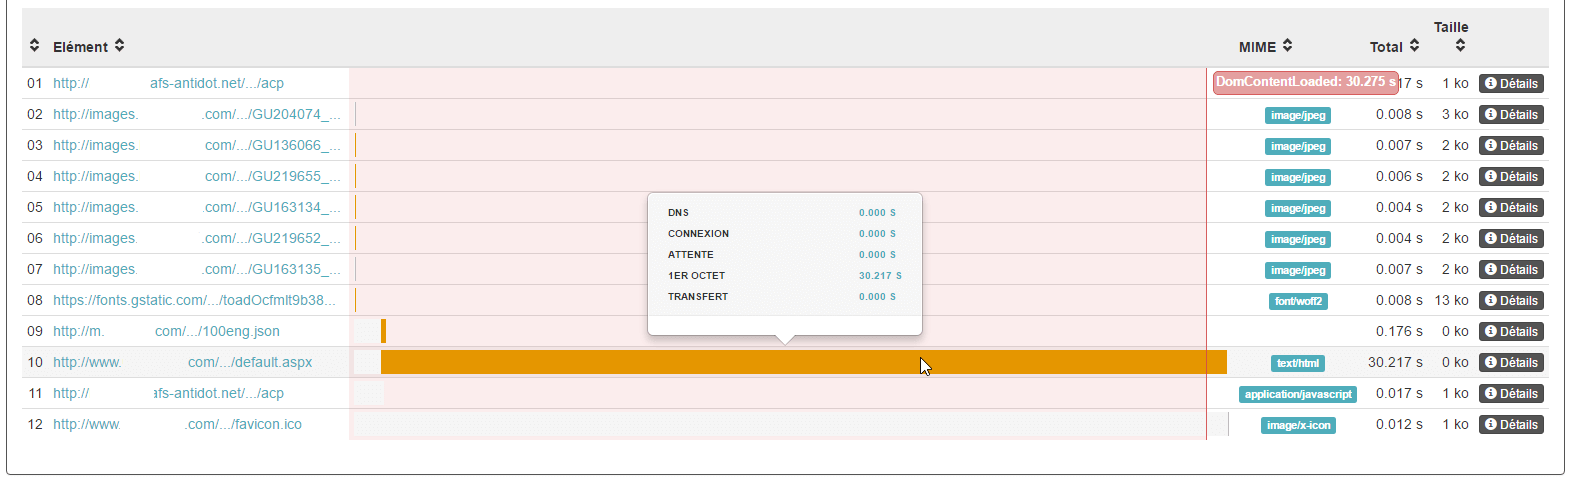Image resolution: width=1573 pixels, height=479 pixels.
Task: Sort by the Total column header
Action: pyautogui.click(x=1394, y=46)
